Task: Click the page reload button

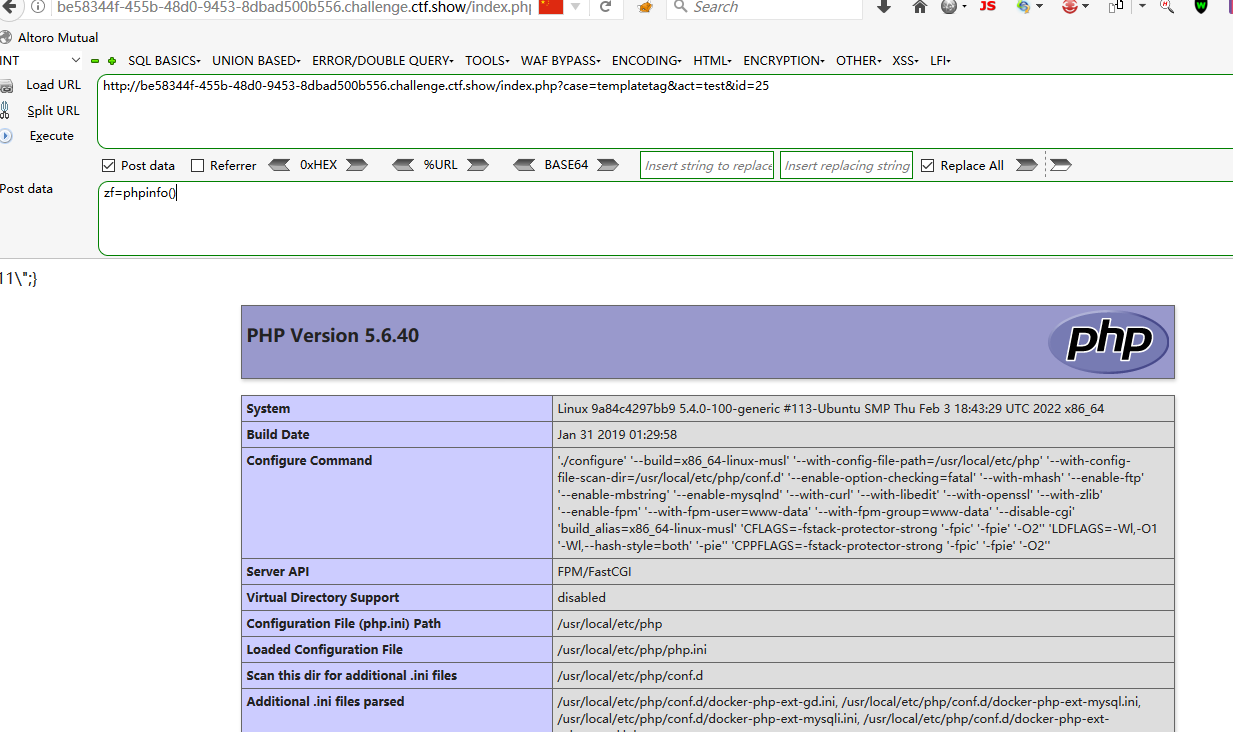Action: [606, 8]
